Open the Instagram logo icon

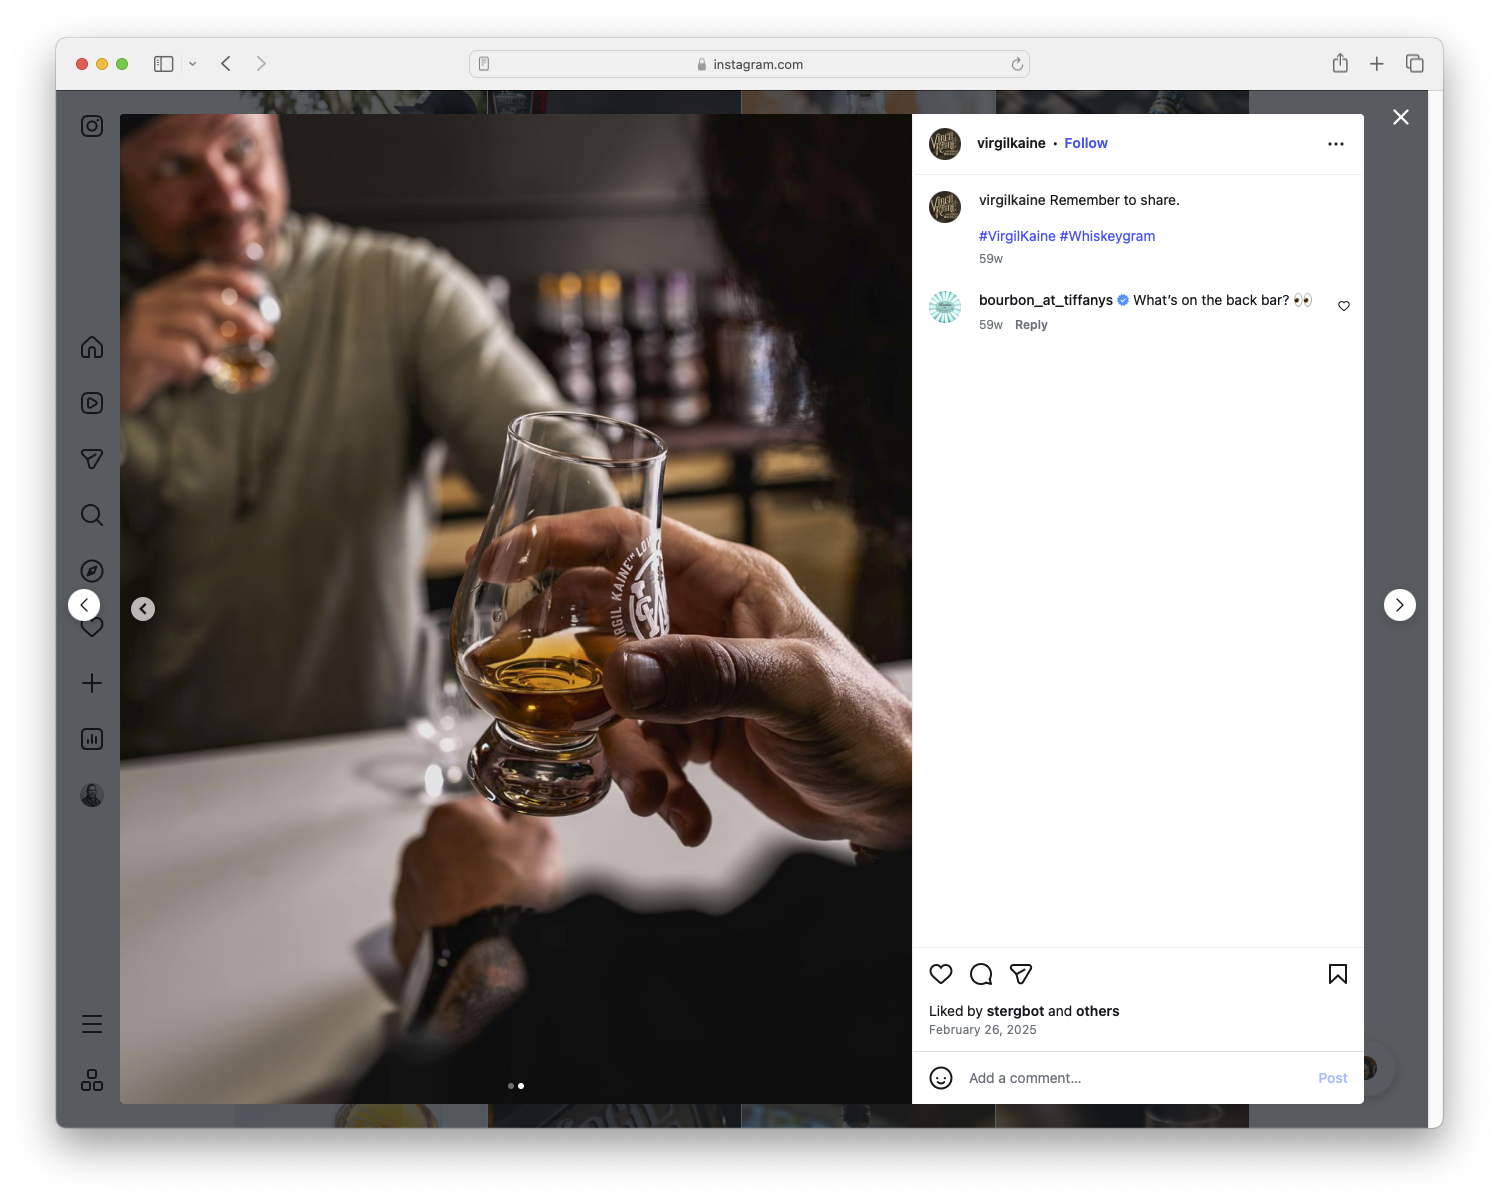[x=91, y=126]
